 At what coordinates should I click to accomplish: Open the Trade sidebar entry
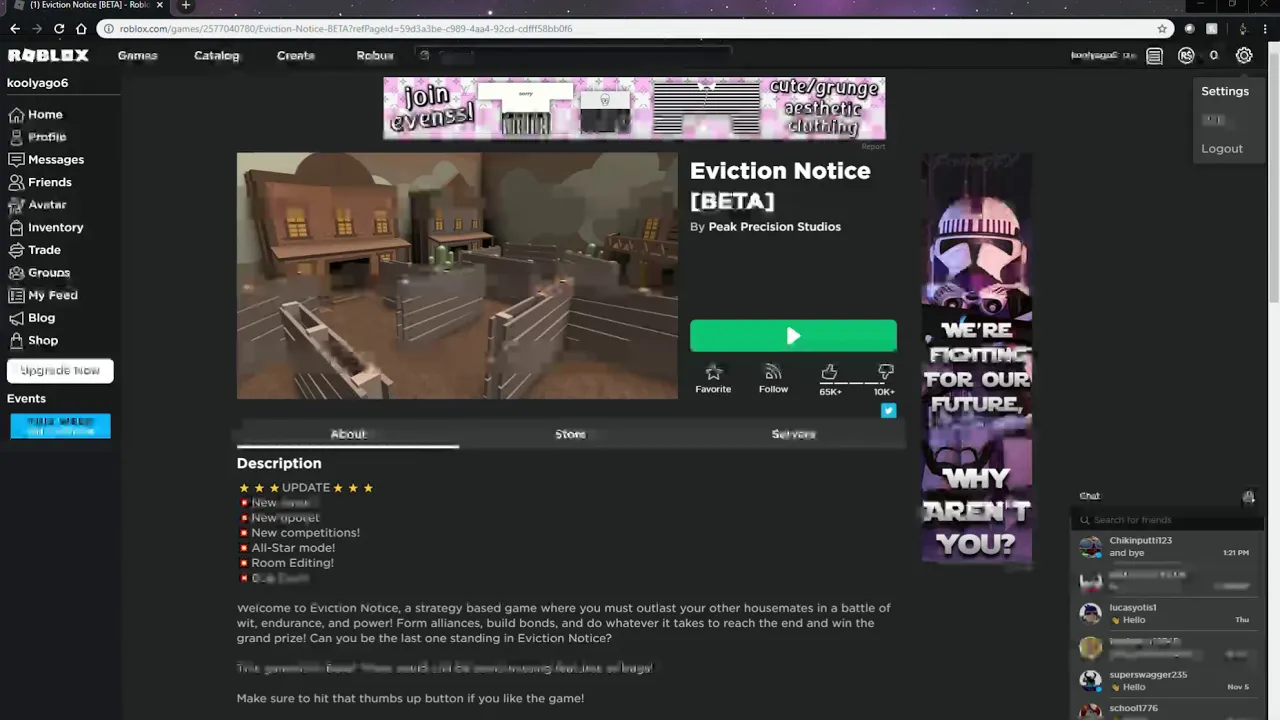click(x=35, y=250)
